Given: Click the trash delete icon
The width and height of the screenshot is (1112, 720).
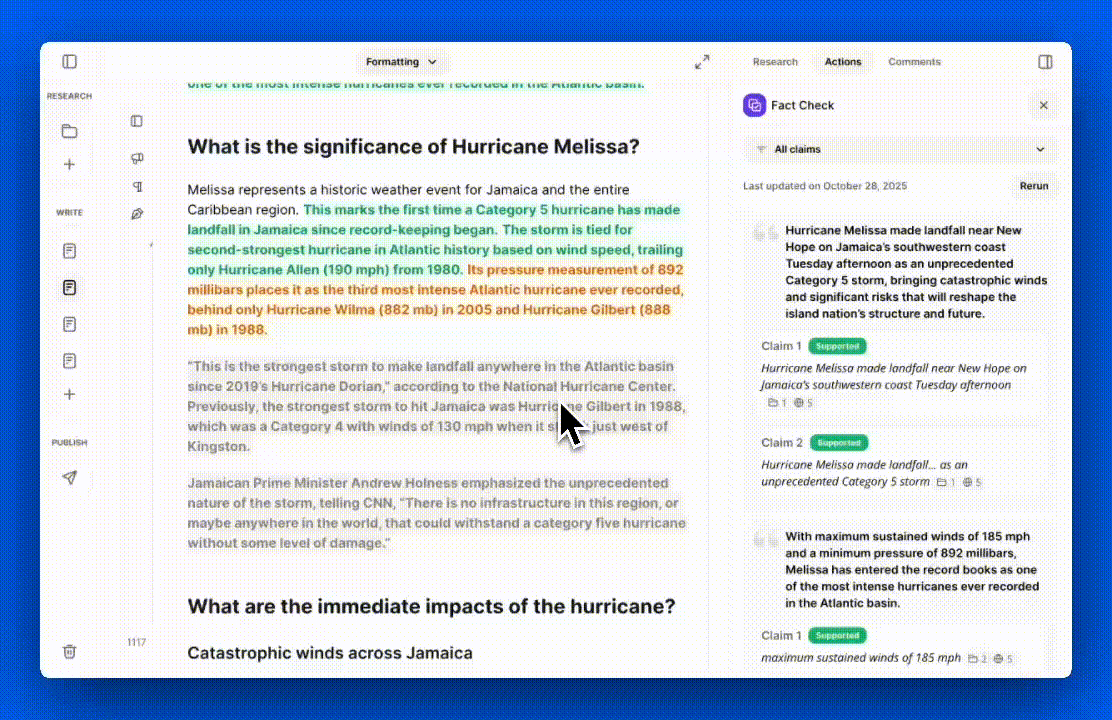Looking at the screenshot, I should coord(70,651).
